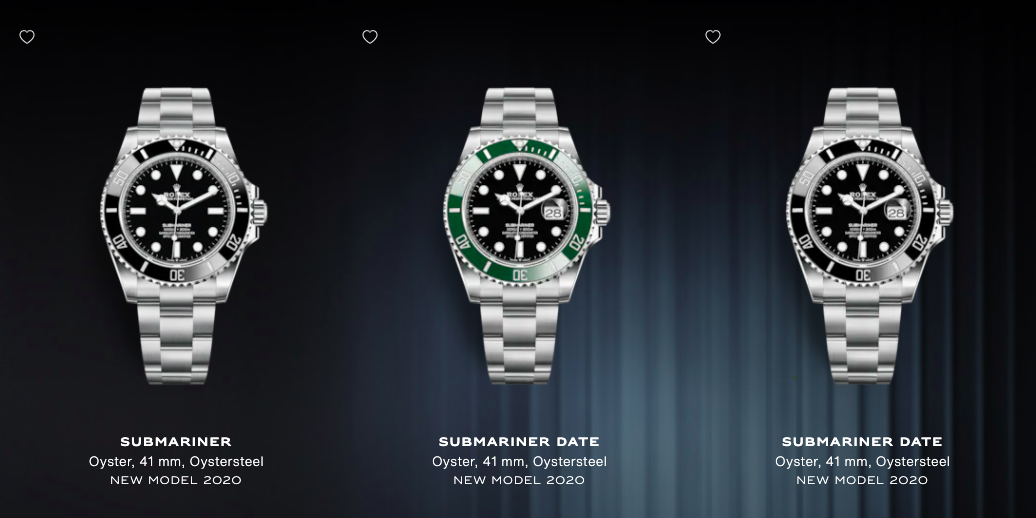
Task: Click NEW MODEL 2020 under black-bezel date watch
Action: tap(862, 480)
